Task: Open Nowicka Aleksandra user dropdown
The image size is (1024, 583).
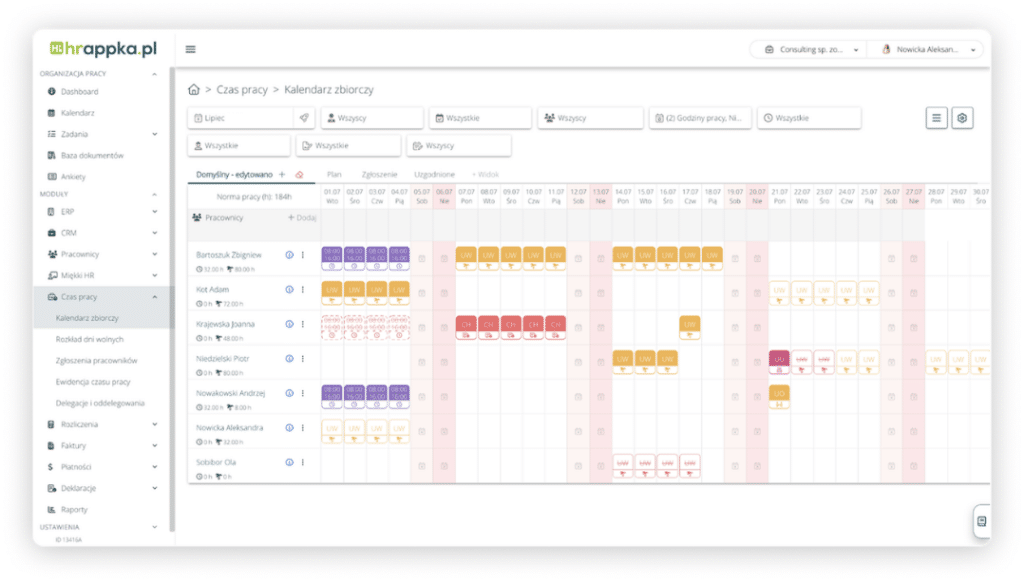Action: 928,50
